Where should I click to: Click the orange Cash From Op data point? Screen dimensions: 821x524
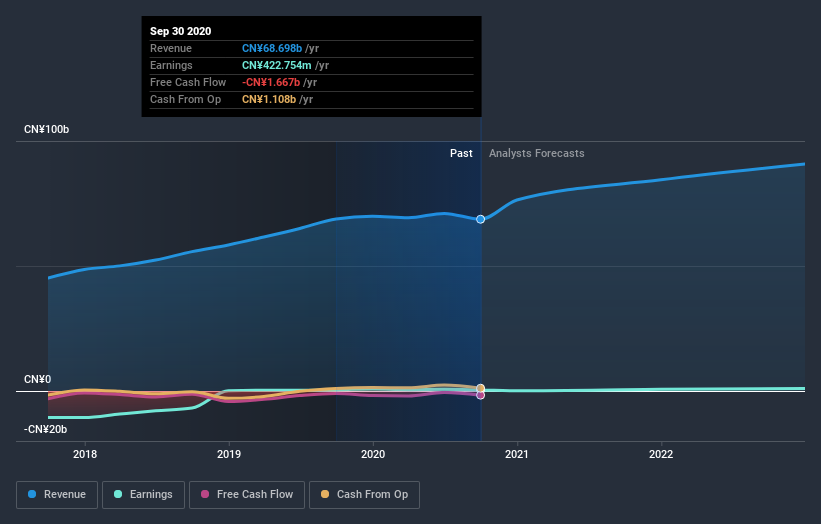(x=480, y=388)
